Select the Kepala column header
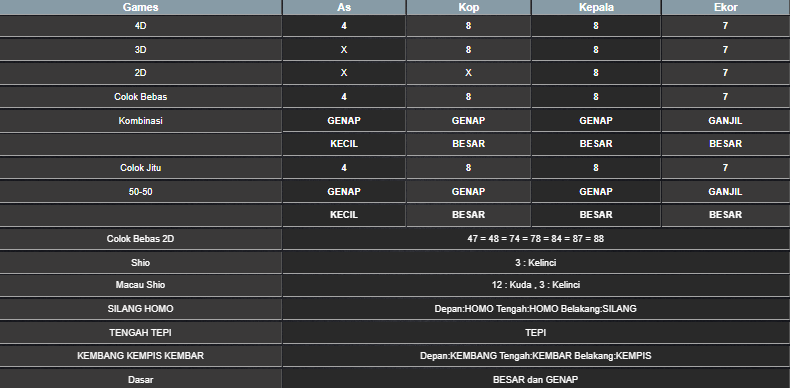Screen dimensions: 790x388 click(x=596, y=7)
